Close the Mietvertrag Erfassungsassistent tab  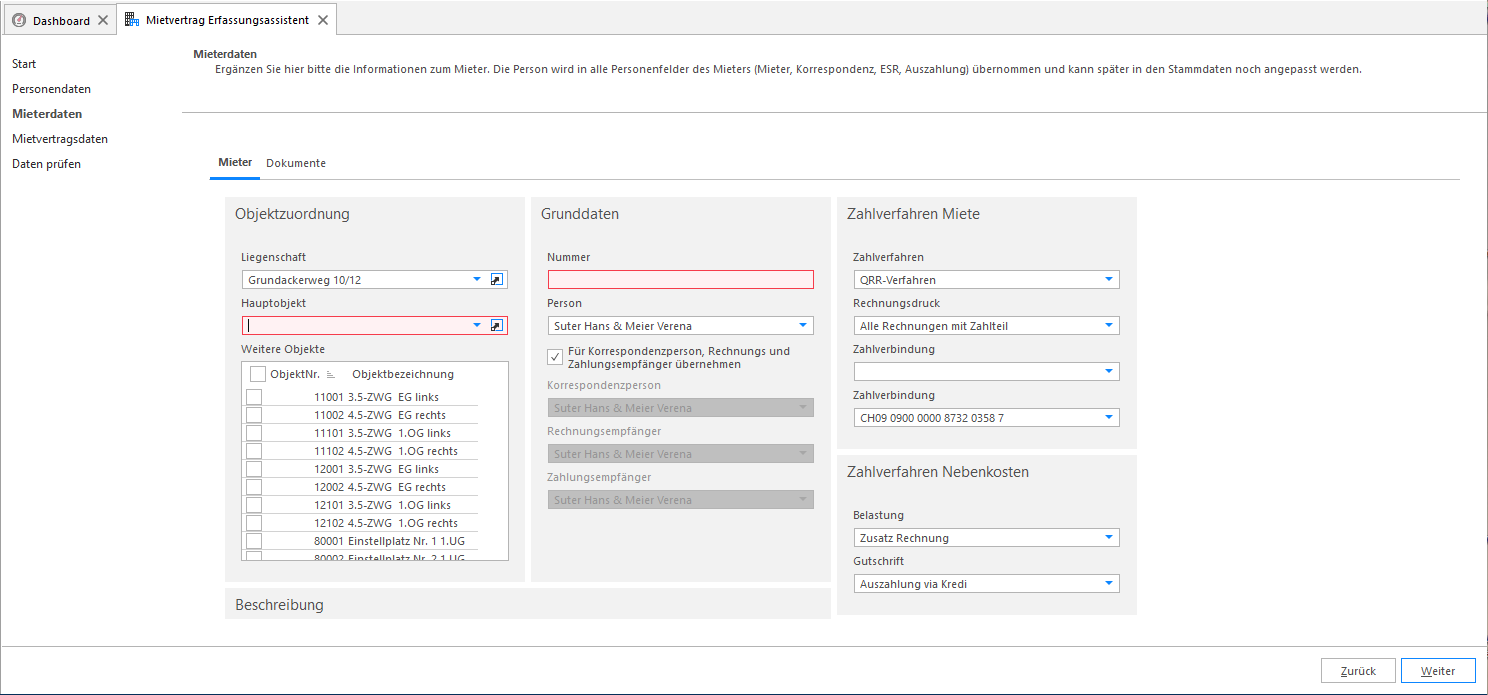click(x=321, y=20)
